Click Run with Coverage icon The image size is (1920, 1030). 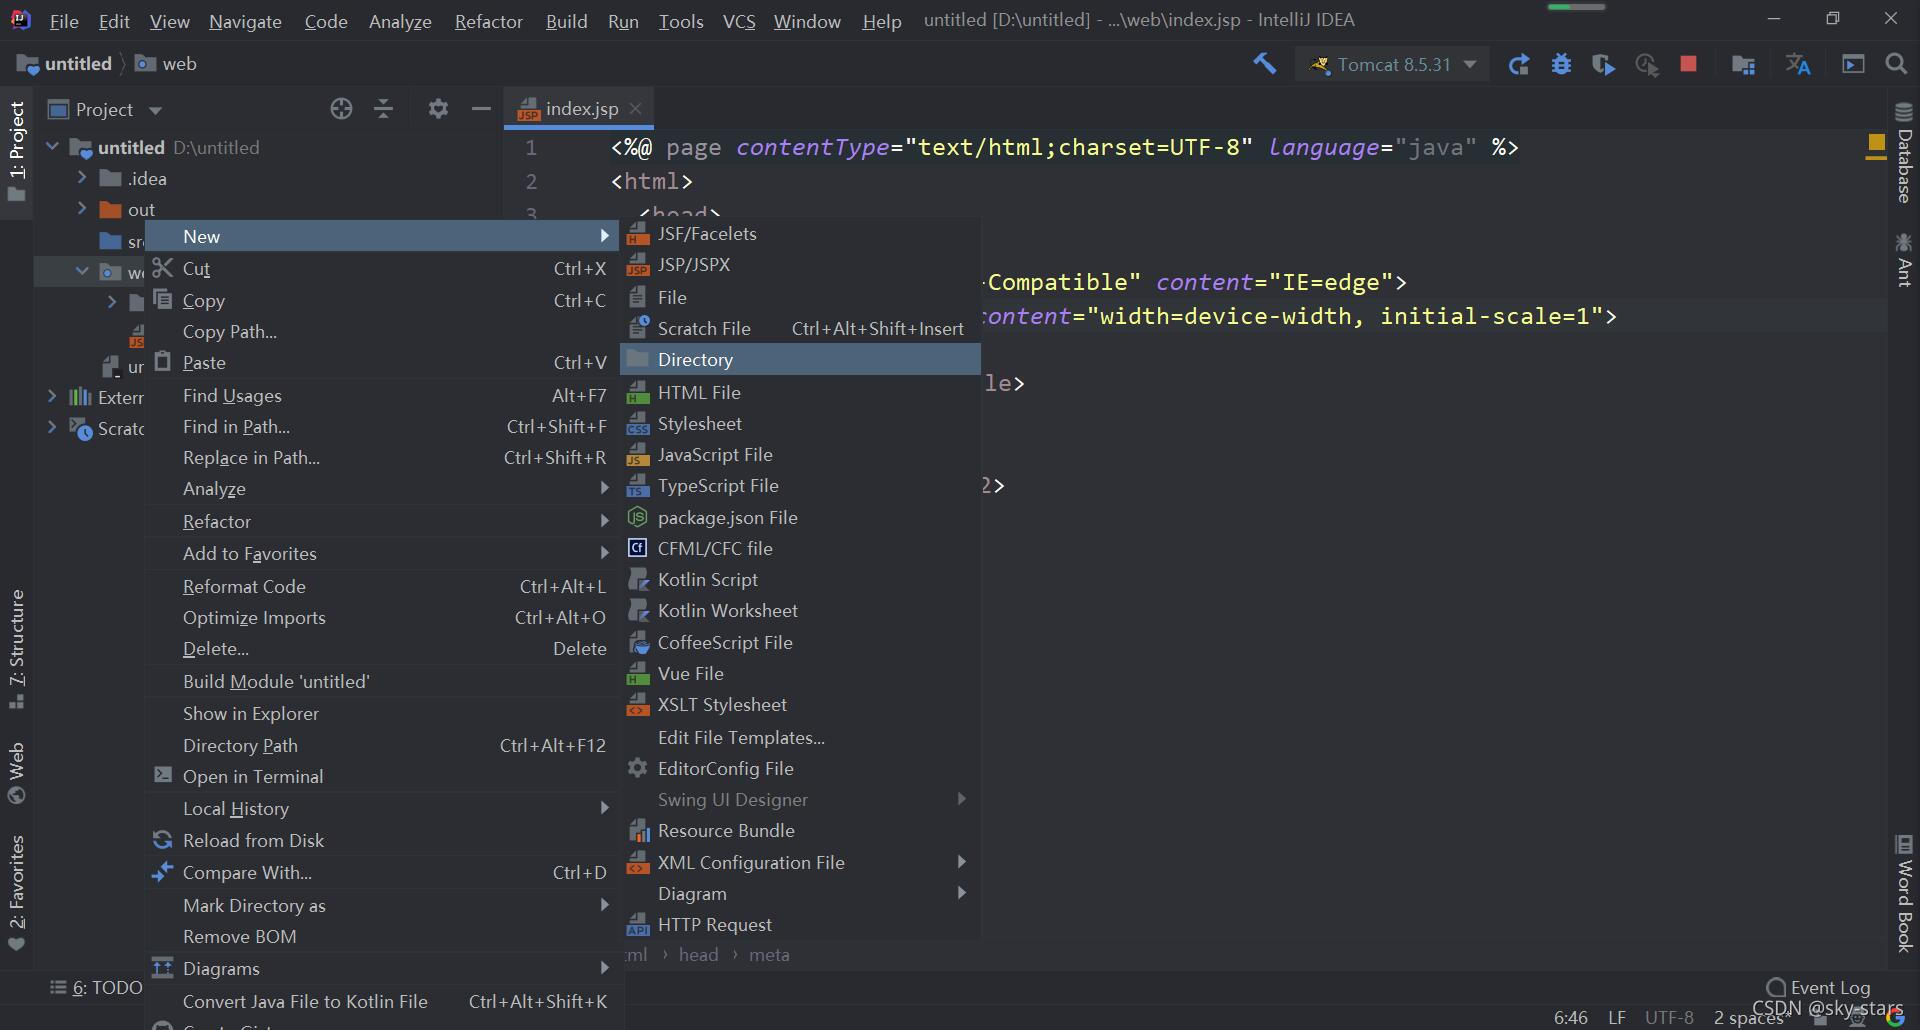1603,64
